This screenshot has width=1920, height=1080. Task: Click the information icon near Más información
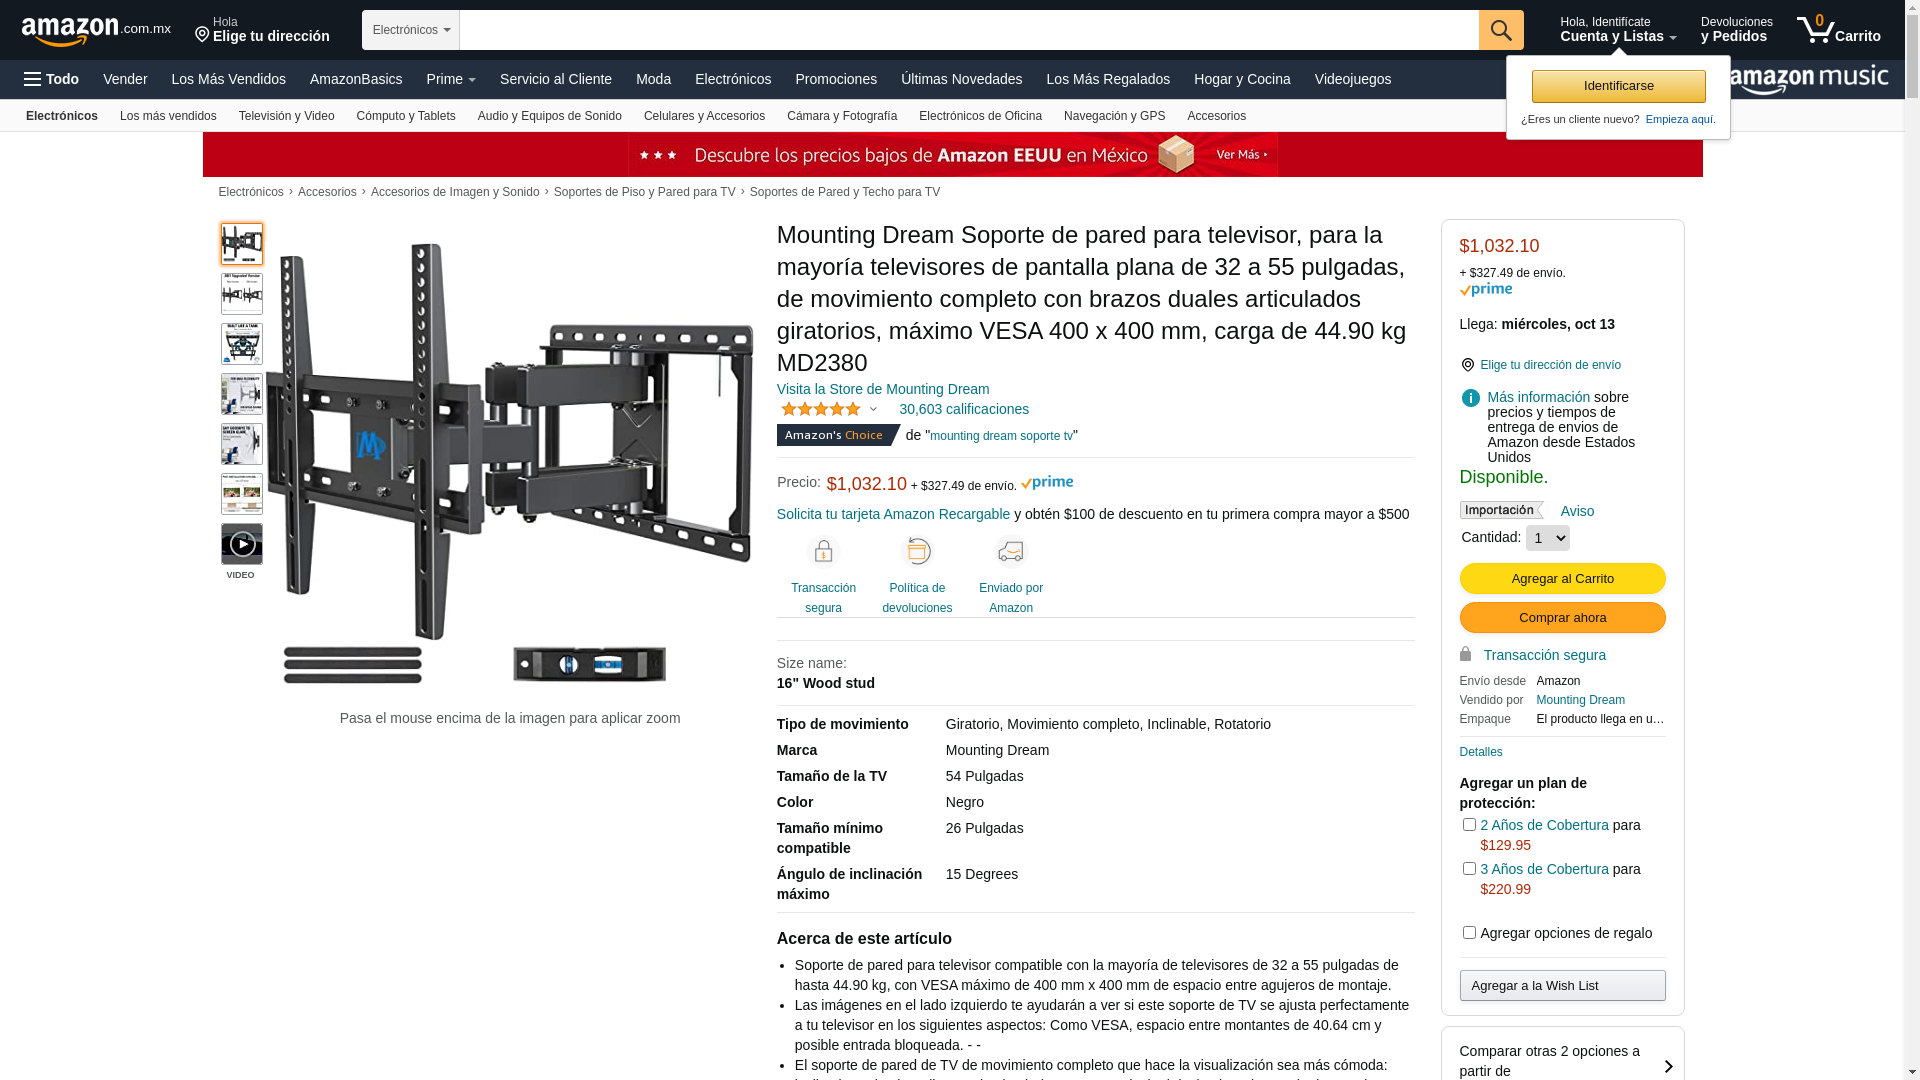click(x=1470, y=398)
